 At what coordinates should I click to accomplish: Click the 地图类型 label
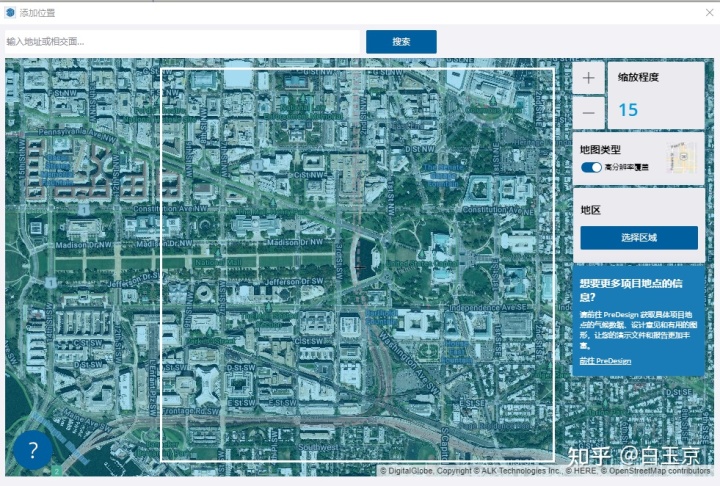[x=600, y=150]
